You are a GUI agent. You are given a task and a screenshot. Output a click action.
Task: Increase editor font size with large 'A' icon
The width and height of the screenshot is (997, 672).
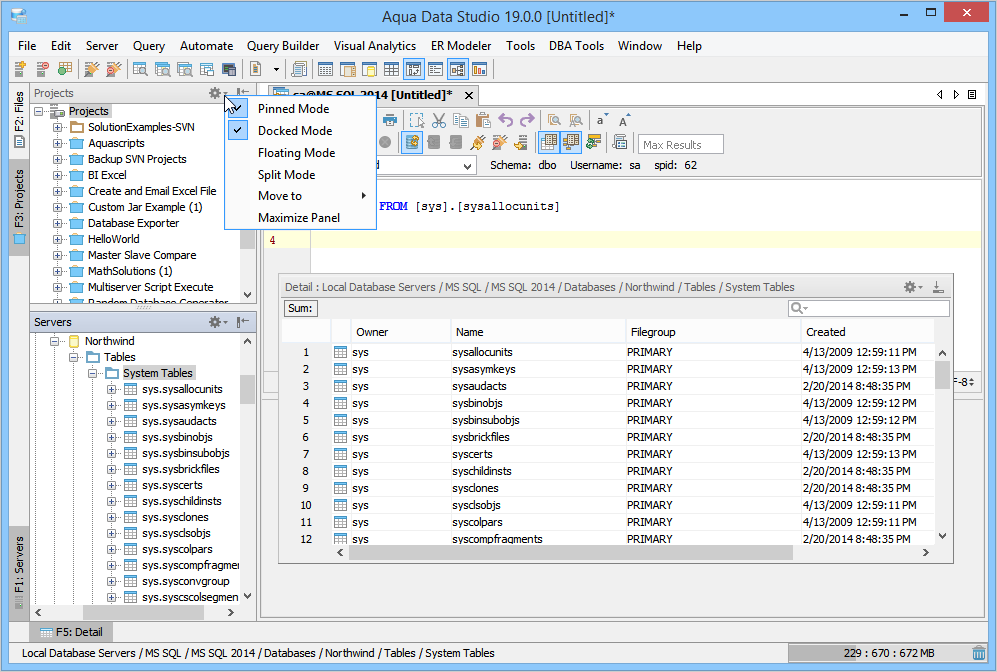click(623, 120)
